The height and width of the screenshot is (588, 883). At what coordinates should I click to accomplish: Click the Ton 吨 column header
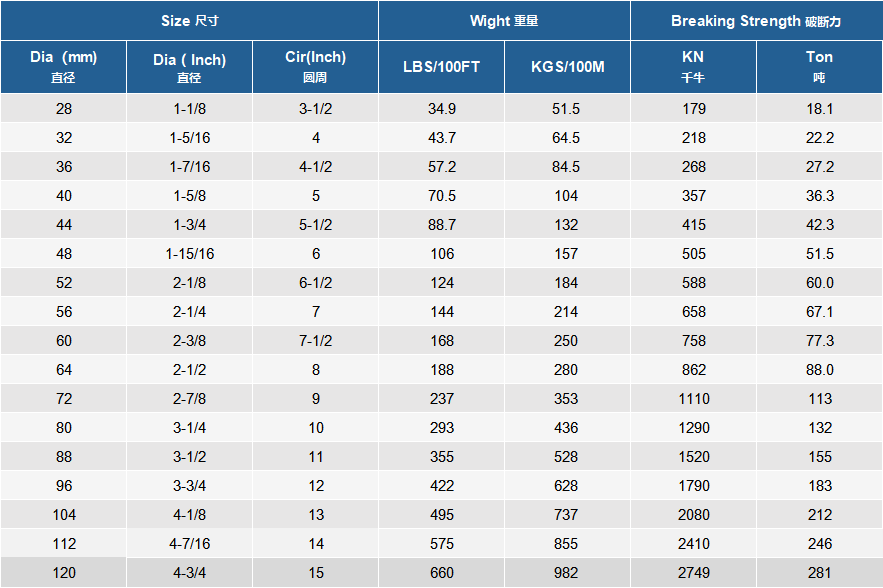point(819,66)
